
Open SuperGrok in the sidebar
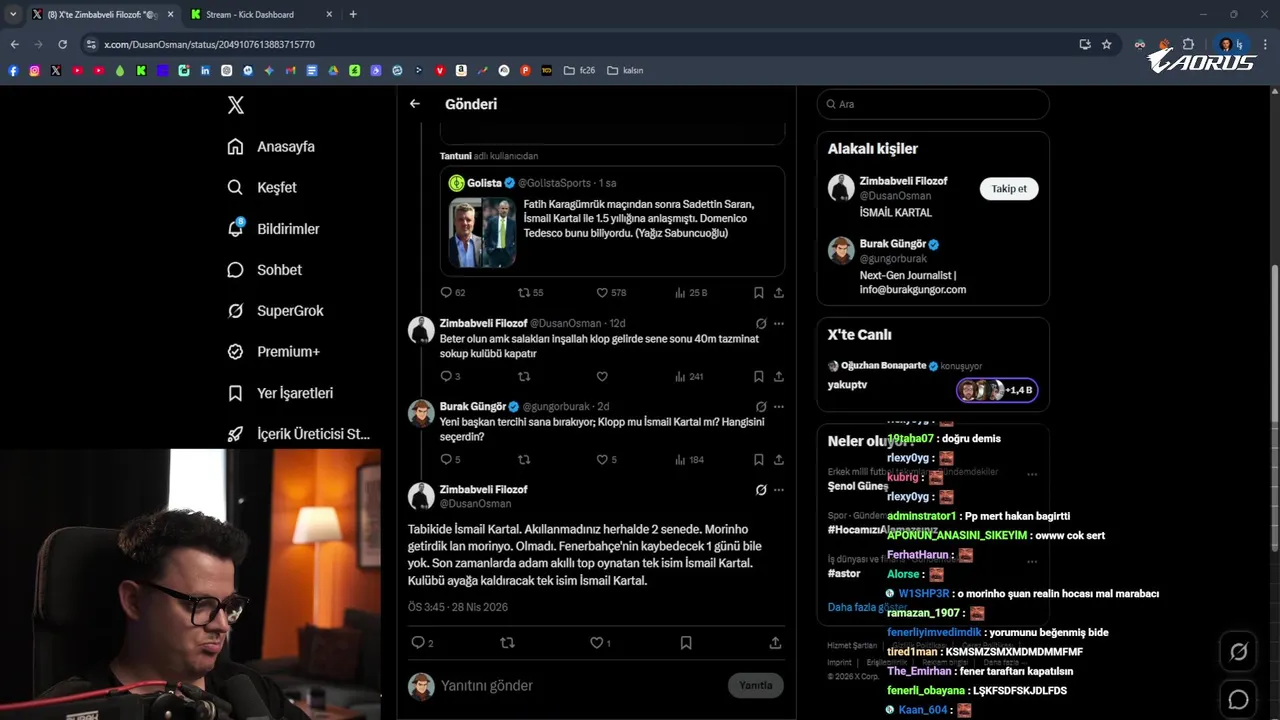coord(276,311)
